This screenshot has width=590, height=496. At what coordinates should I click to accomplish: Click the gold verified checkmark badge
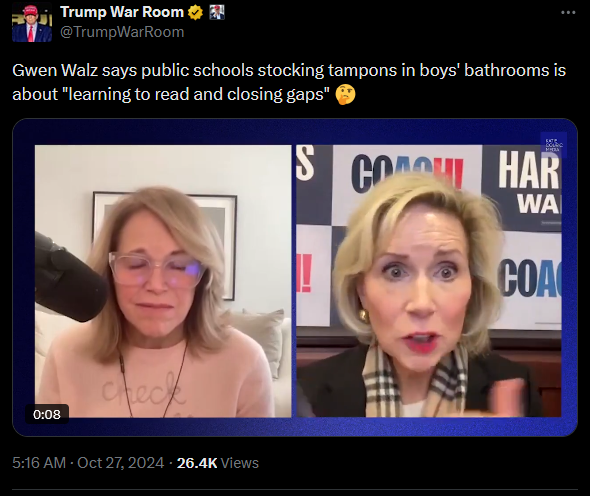pos(195,12)
